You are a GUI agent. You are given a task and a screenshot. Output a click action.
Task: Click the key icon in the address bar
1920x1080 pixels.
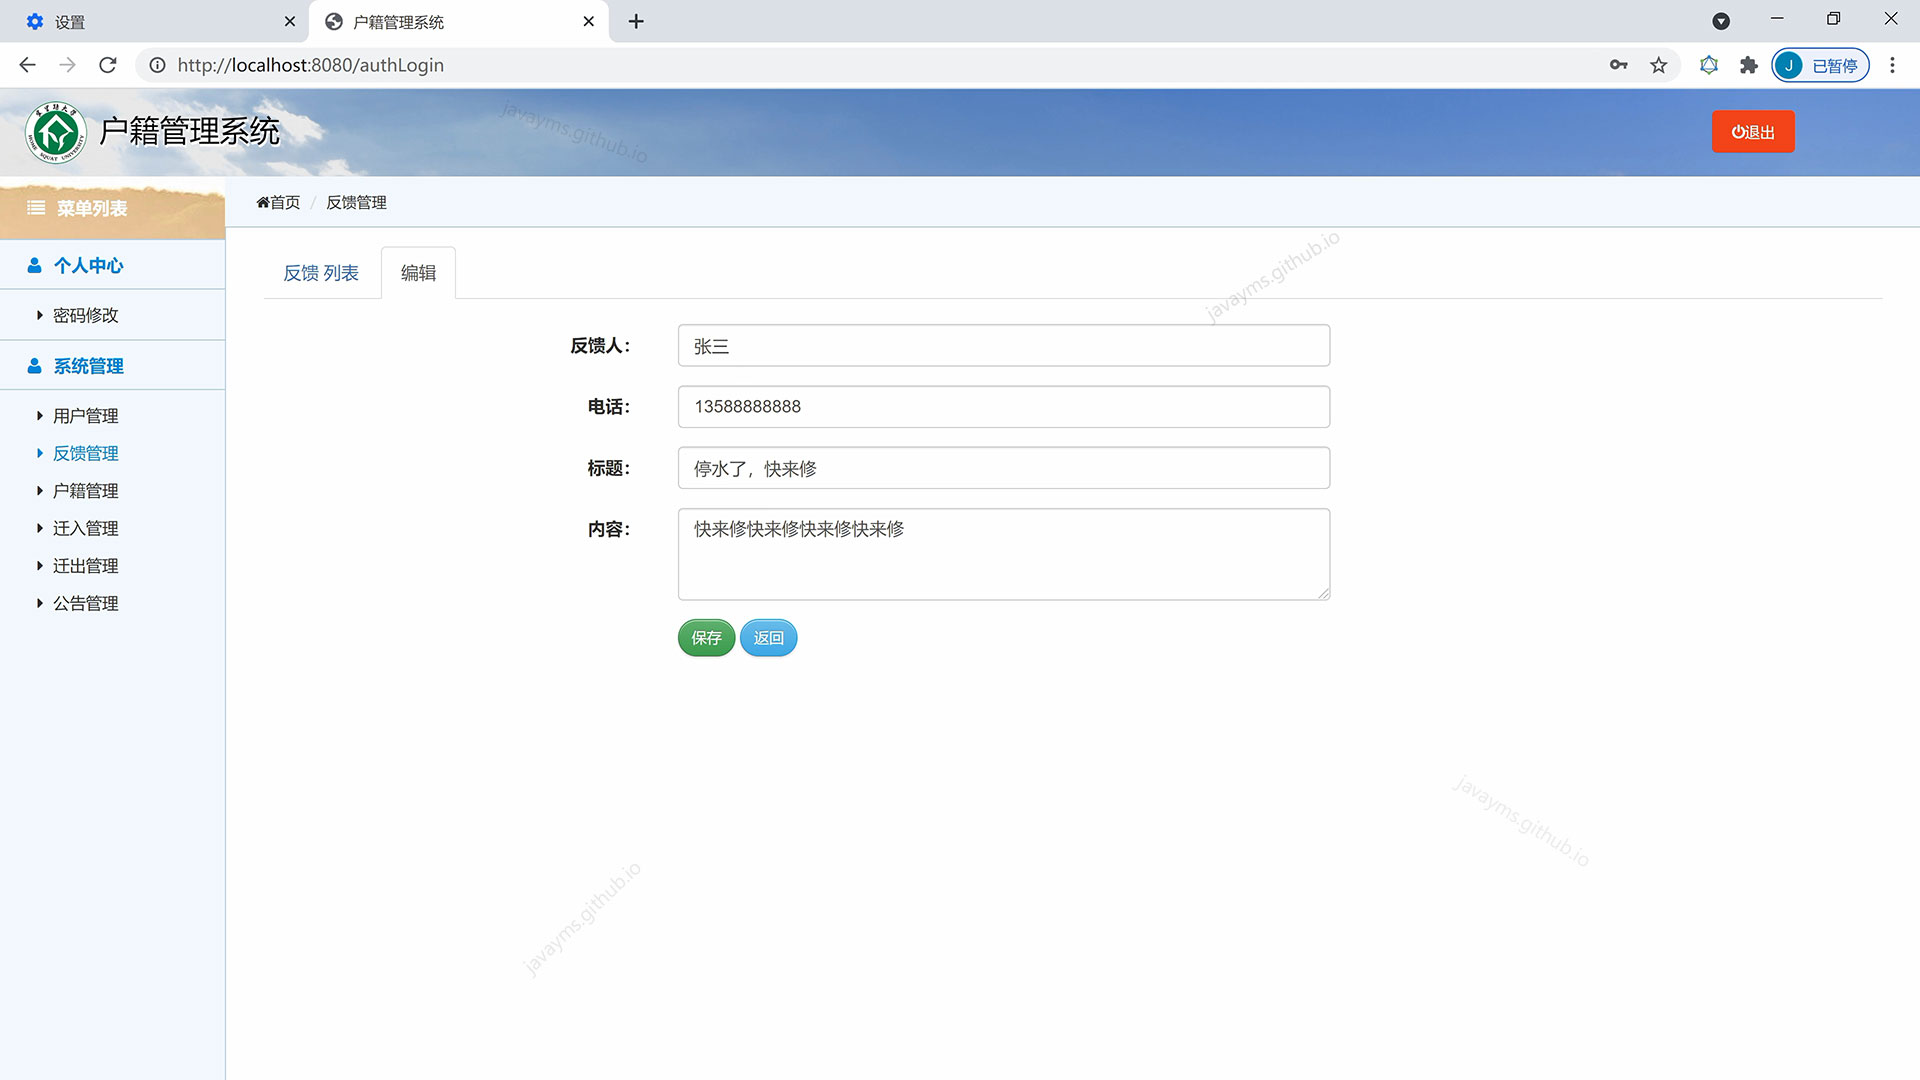click(1618, 64)
